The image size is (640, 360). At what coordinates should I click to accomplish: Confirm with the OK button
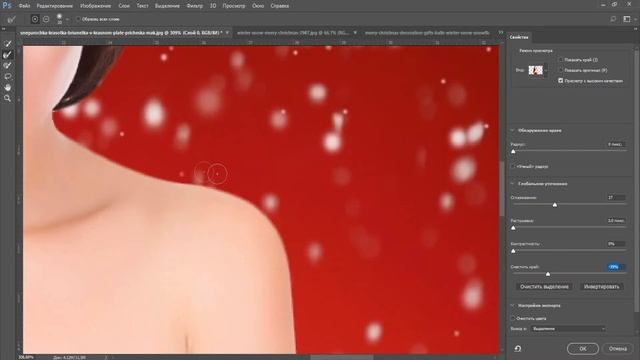tap(582, 349)
